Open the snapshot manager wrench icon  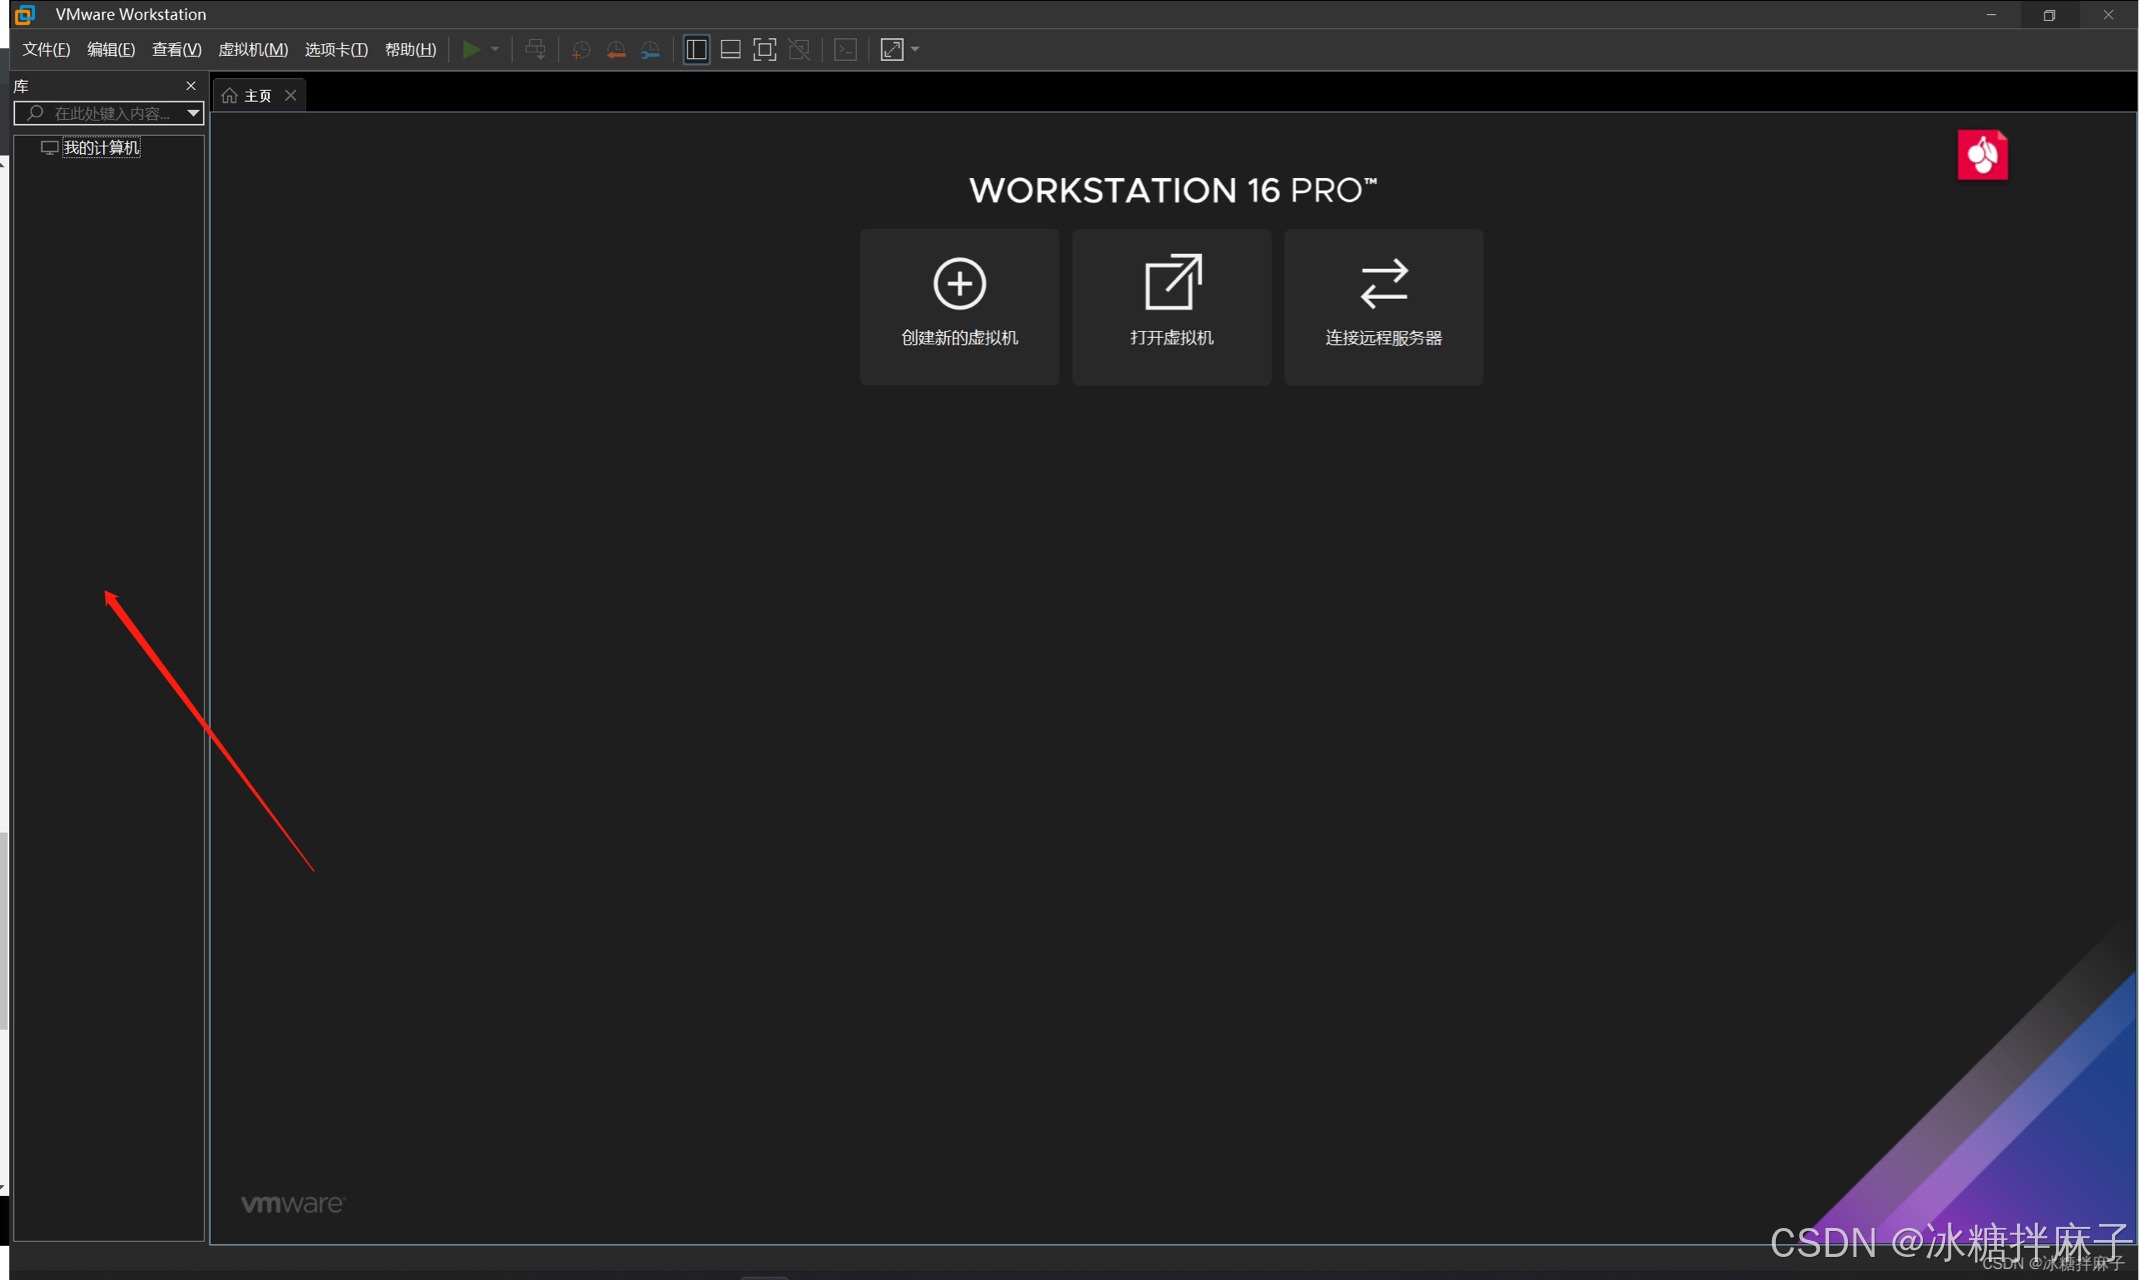(x=651, y=50)
